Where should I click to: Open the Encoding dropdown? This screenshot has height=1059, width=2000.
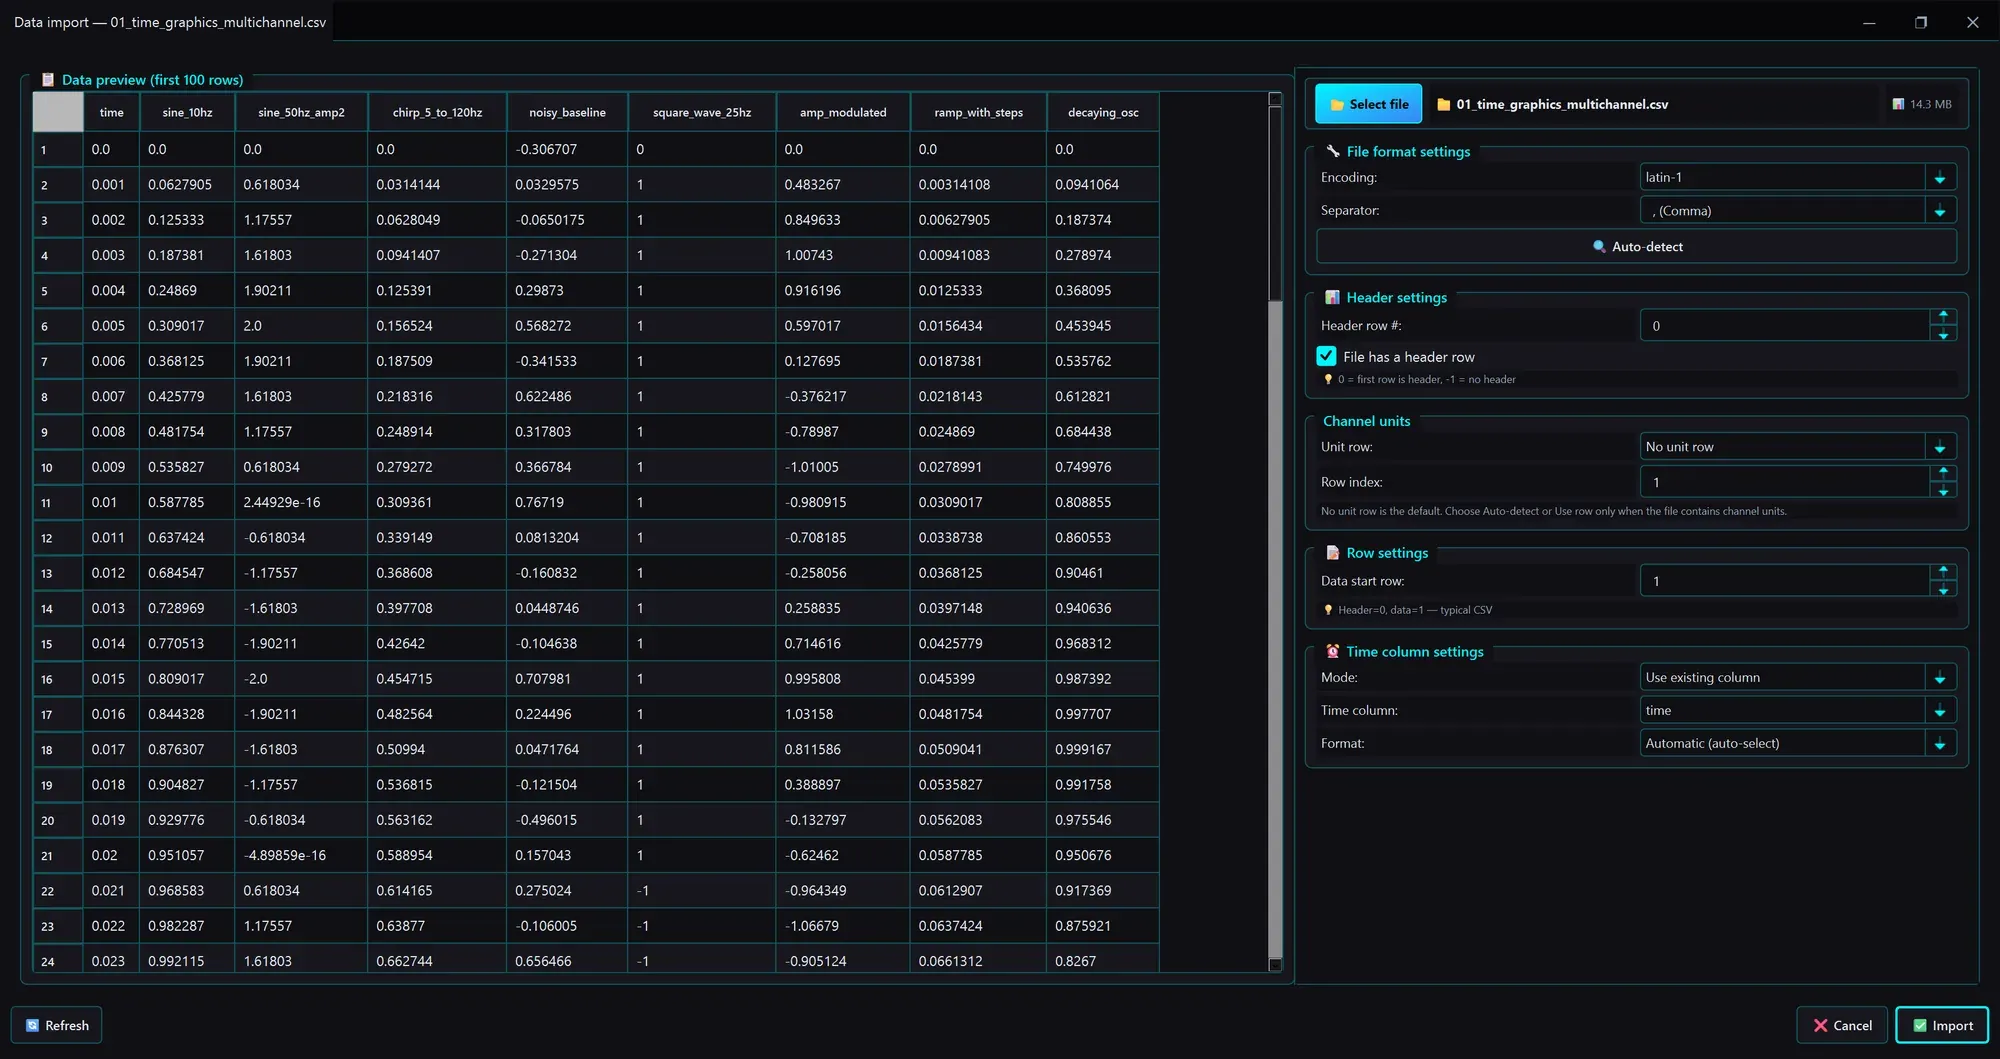pos(1798,177)
